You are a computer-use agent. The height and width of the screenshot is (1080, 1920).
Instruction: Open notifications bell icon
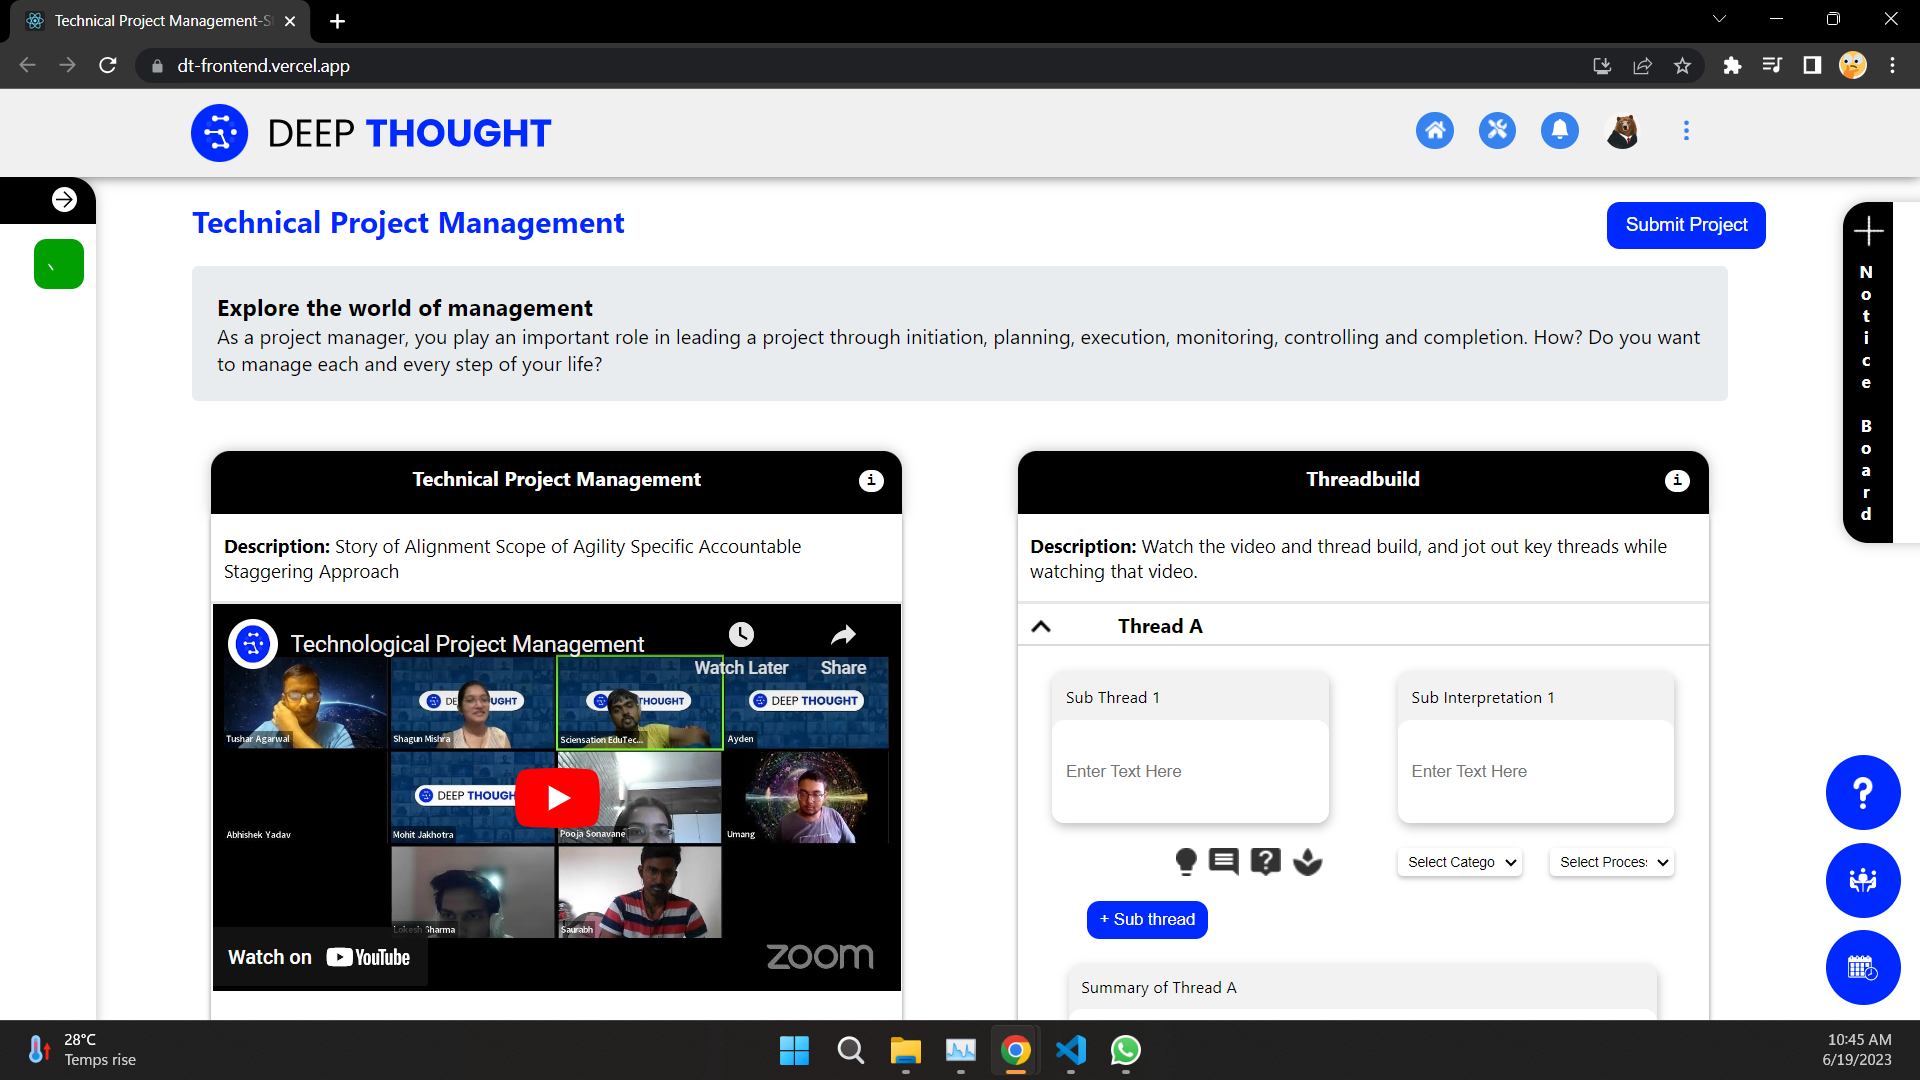tap(1559, 131)
